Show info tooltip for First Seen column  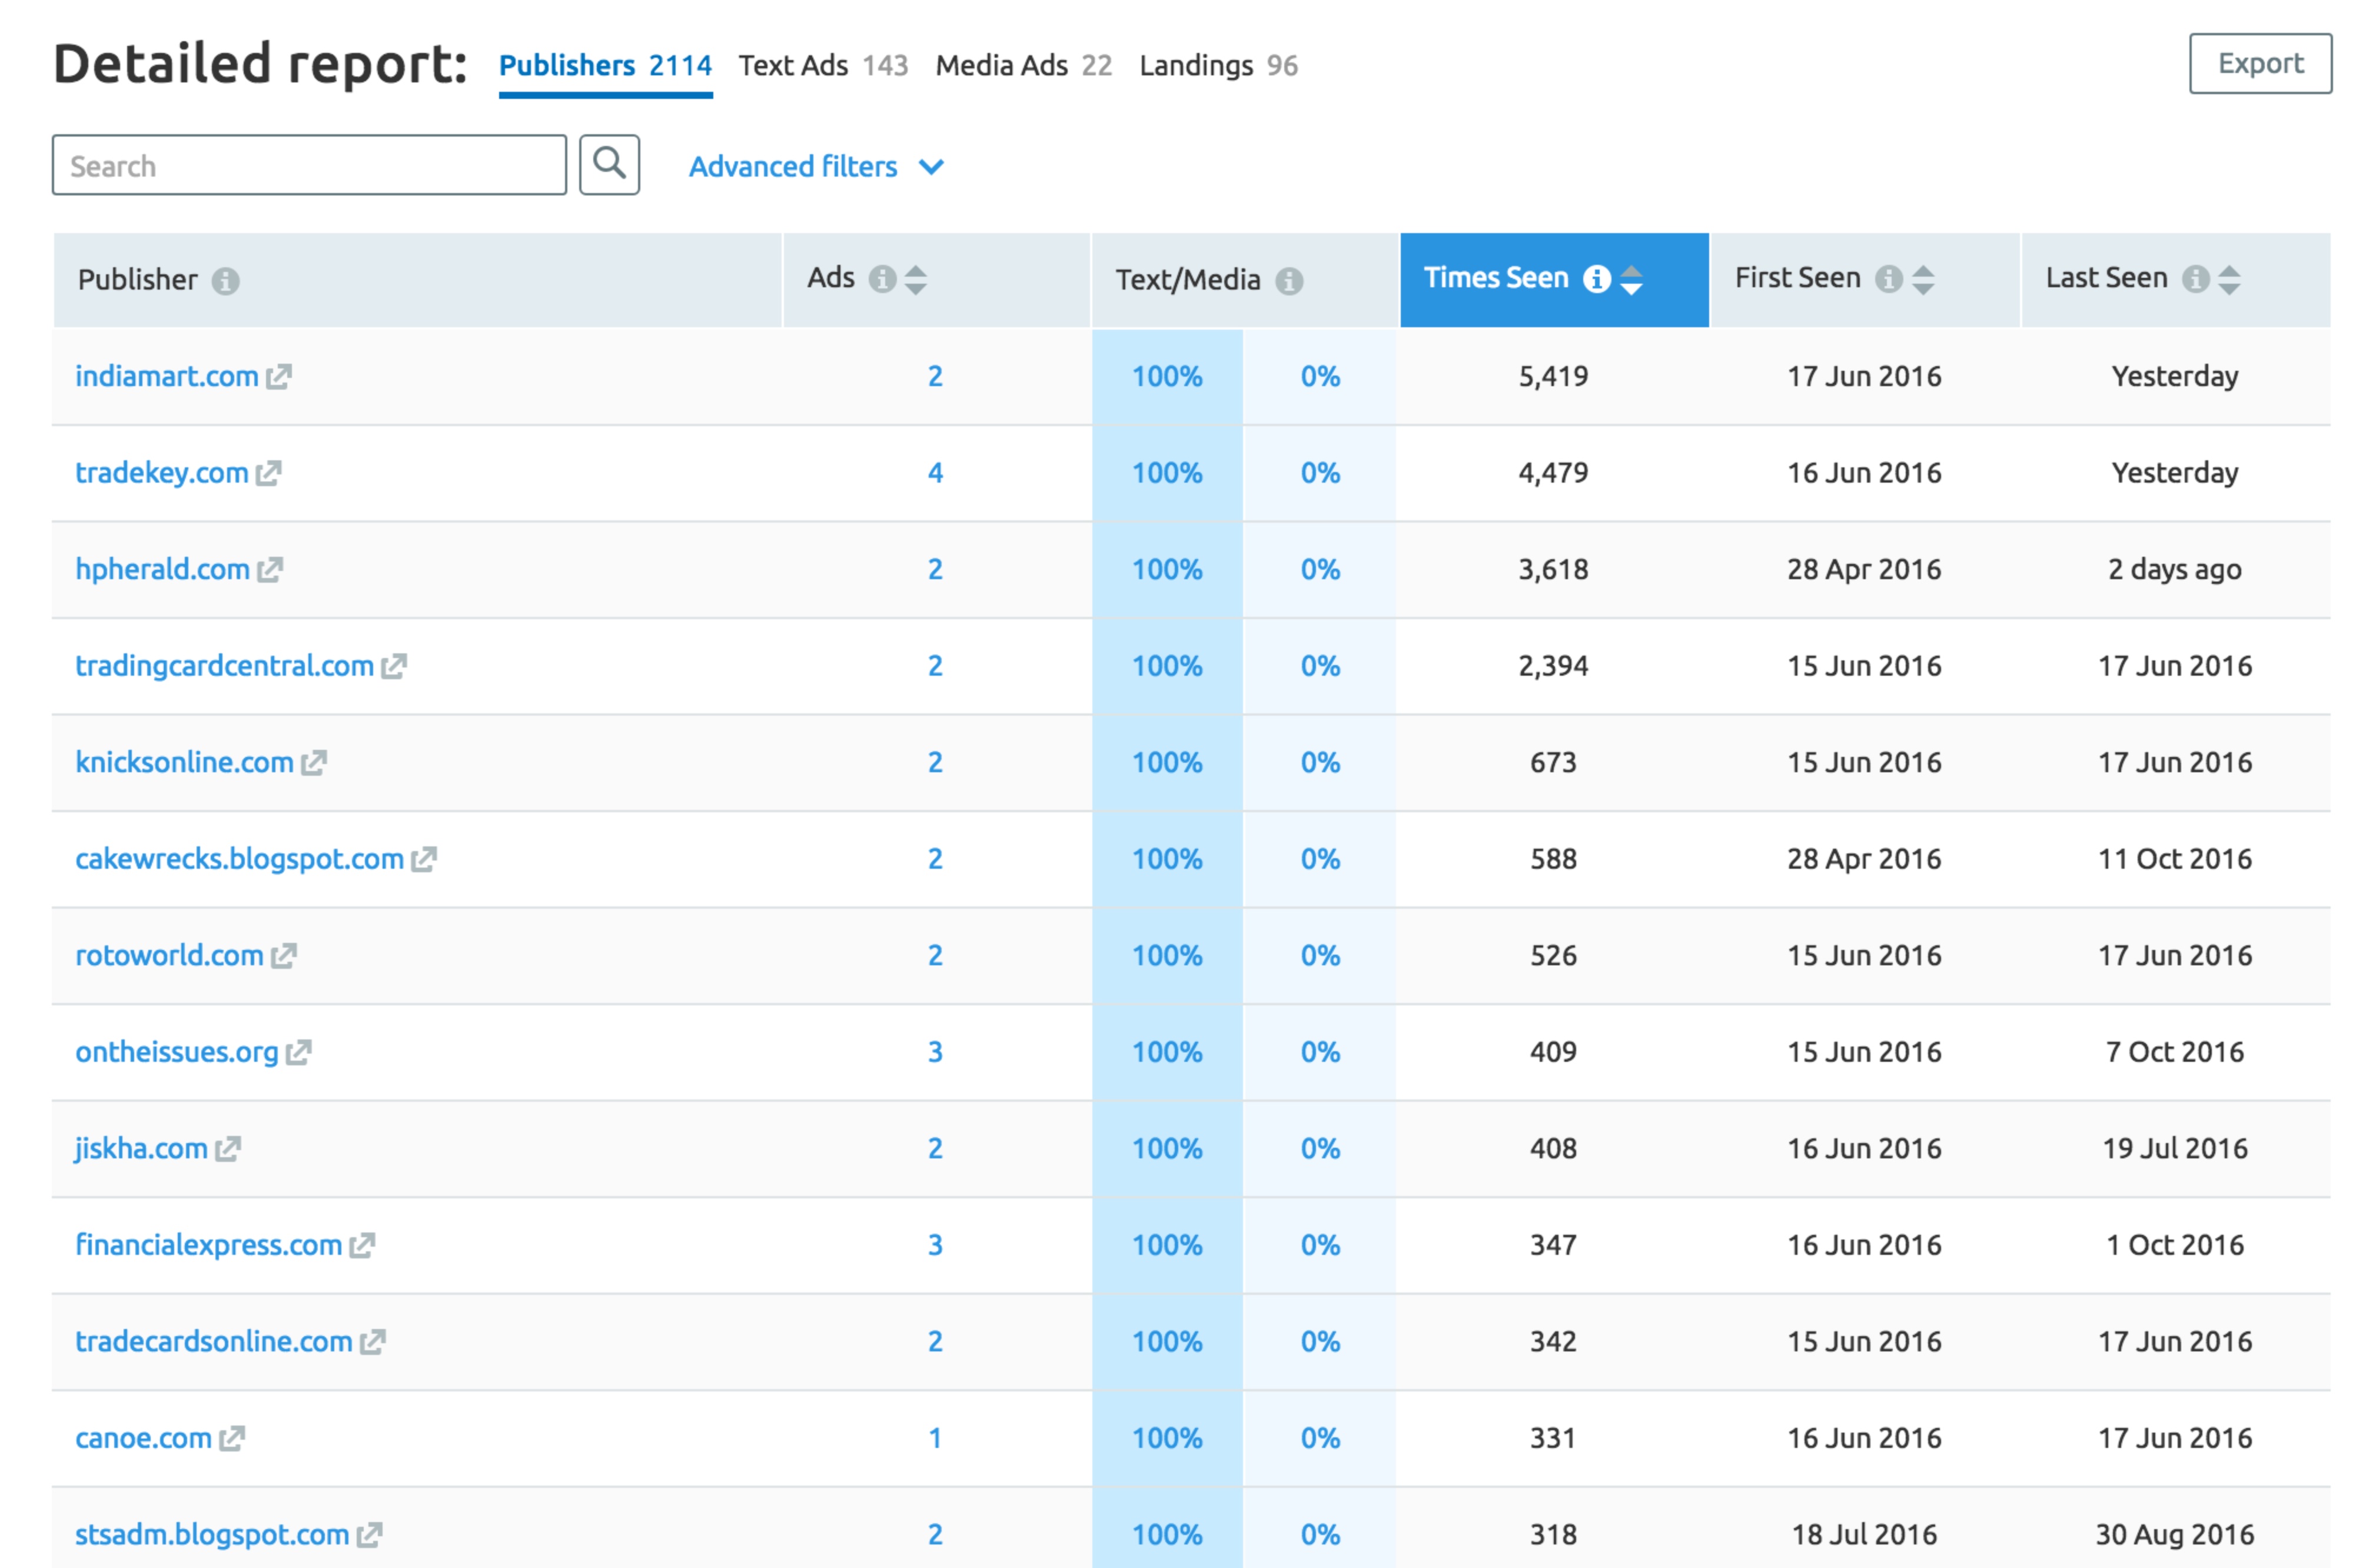[x=1888, y=278]
